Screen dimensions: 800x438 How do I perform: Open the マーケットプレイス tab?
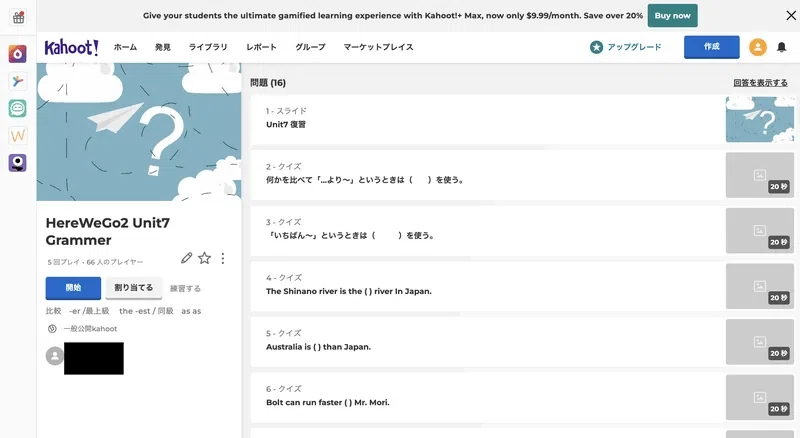tap(378, 47)
